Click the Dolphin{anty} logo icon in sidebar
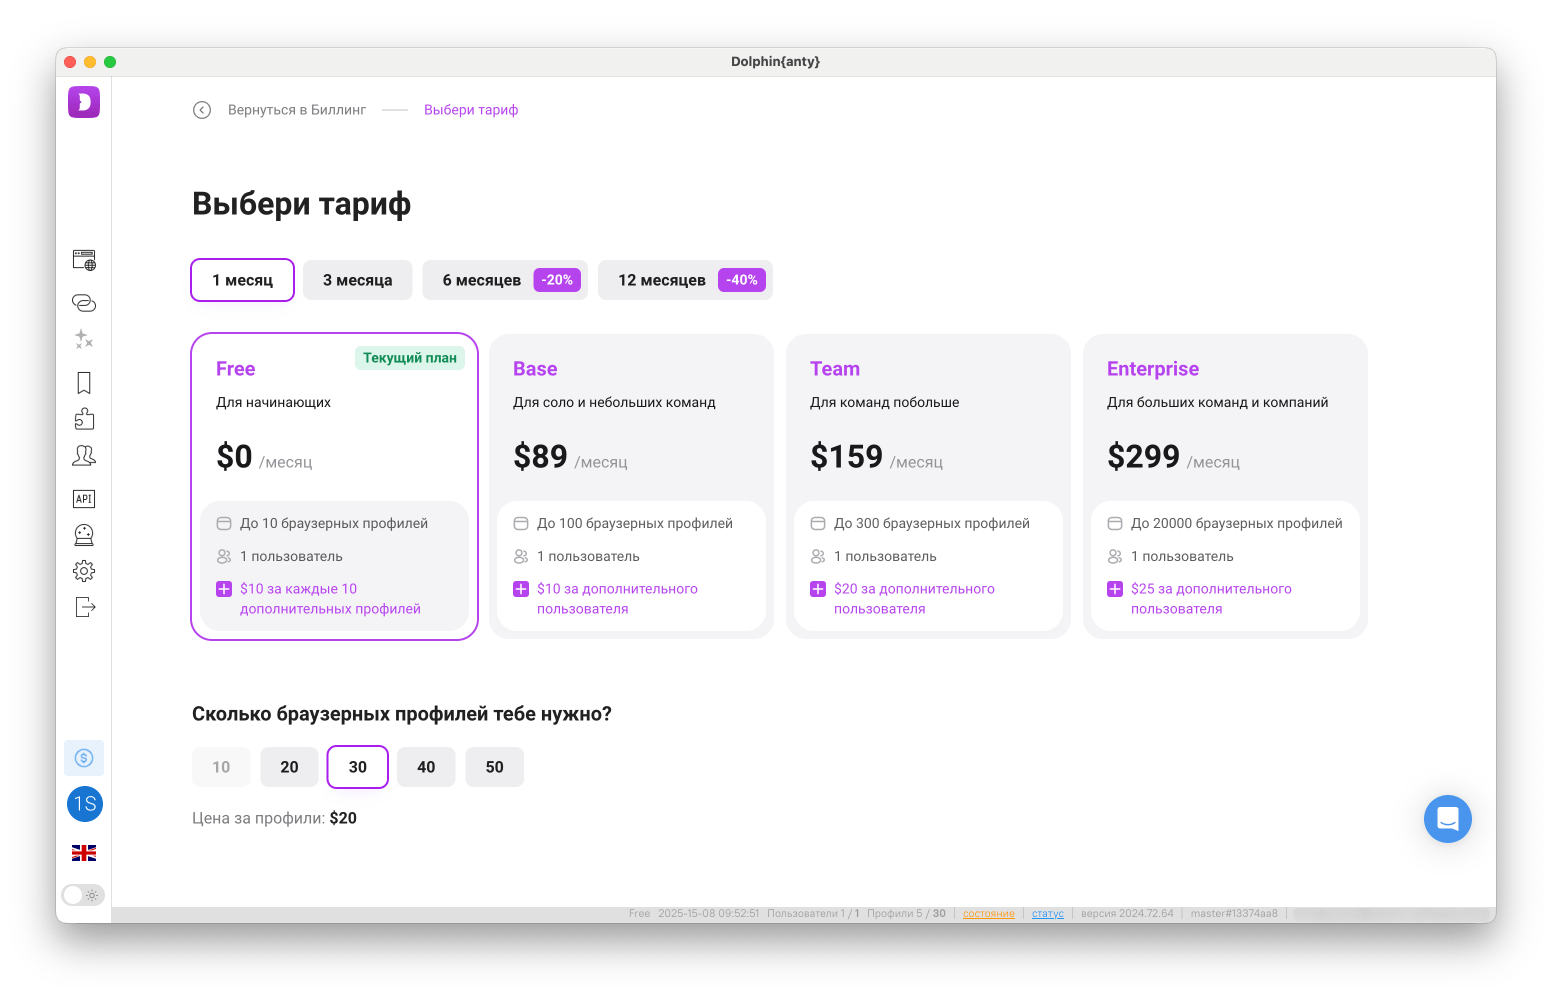 [84, 102]
